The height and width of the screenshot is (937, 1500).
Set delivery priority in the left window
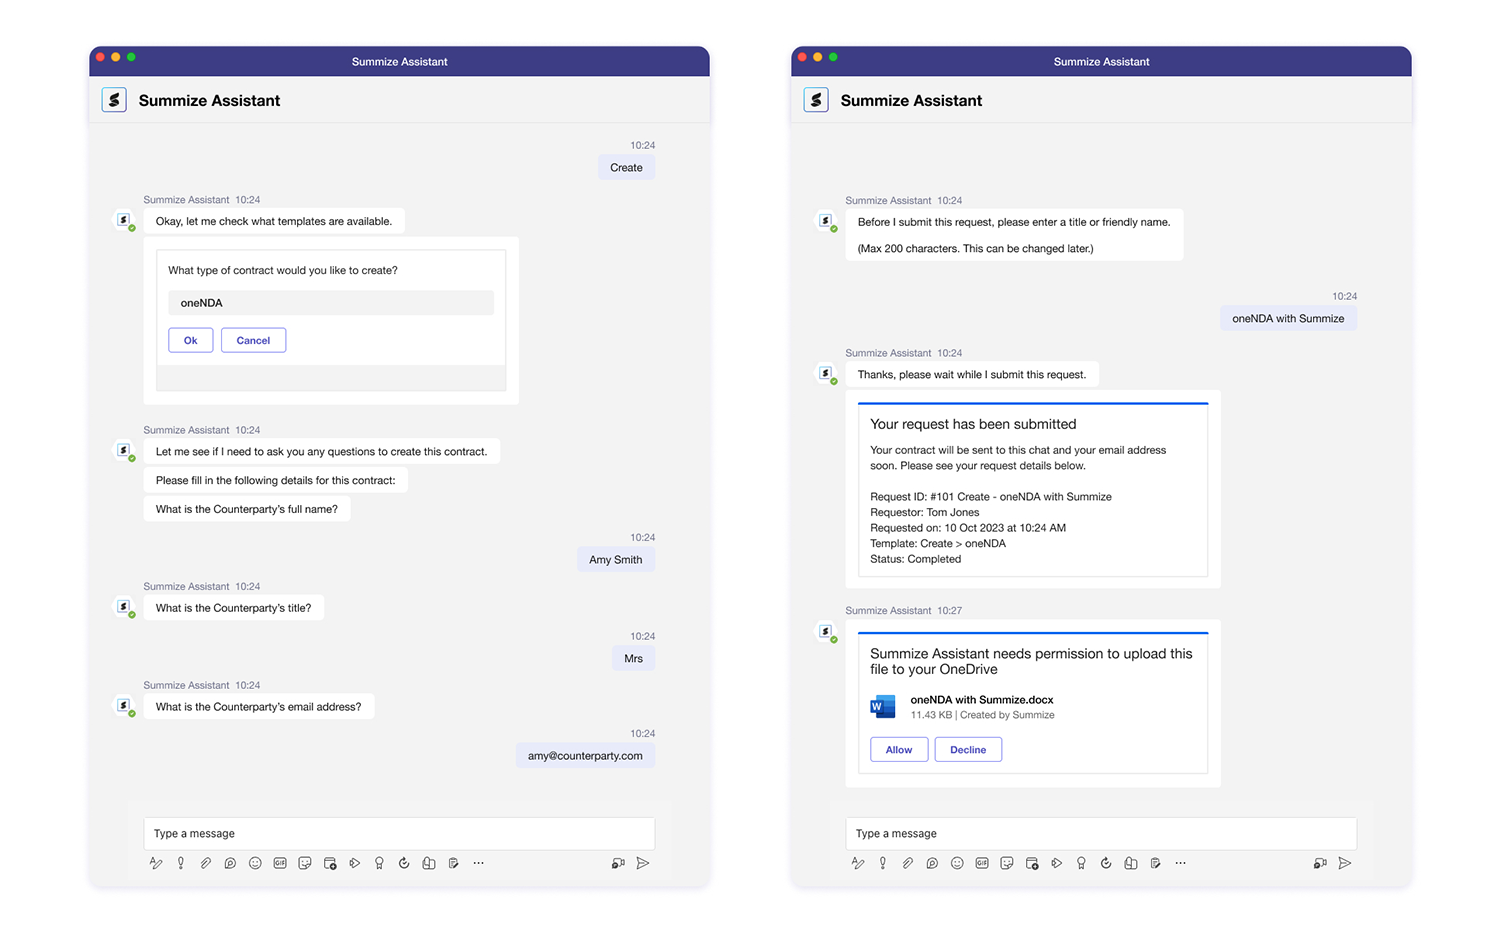pos(181,863)
